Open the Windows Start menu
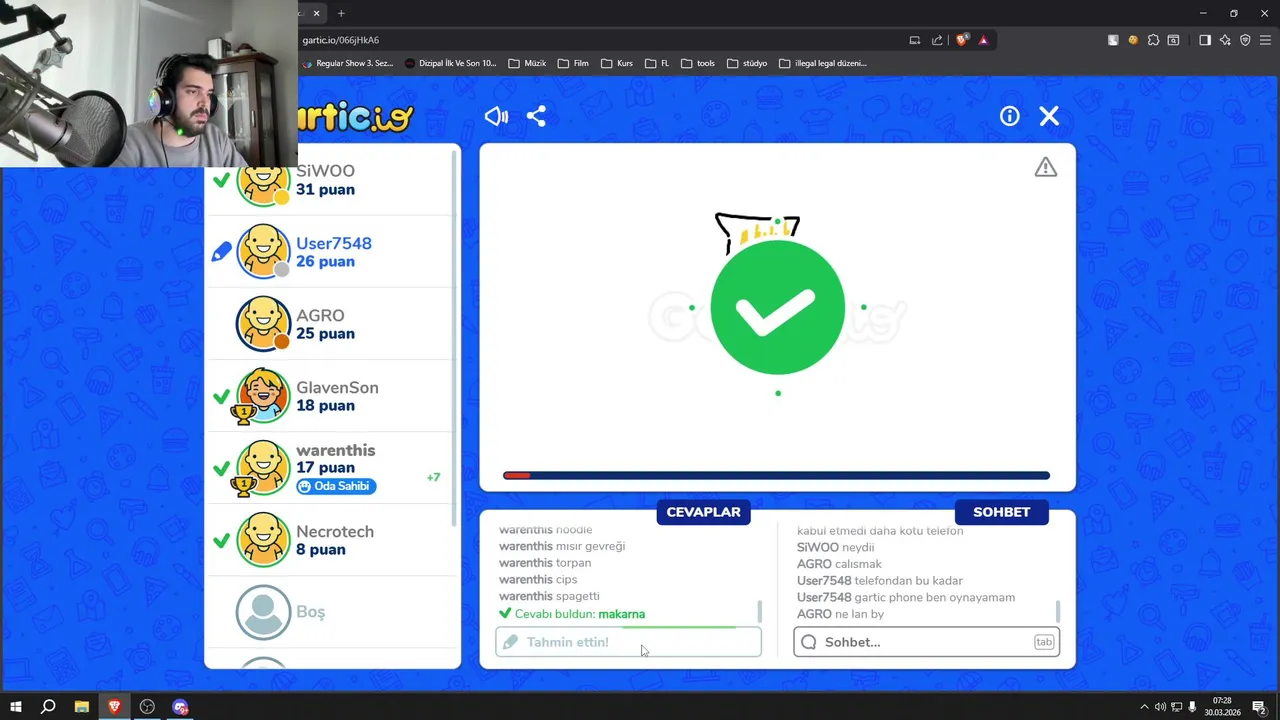 pyautogui.click(x=15, y=707)
